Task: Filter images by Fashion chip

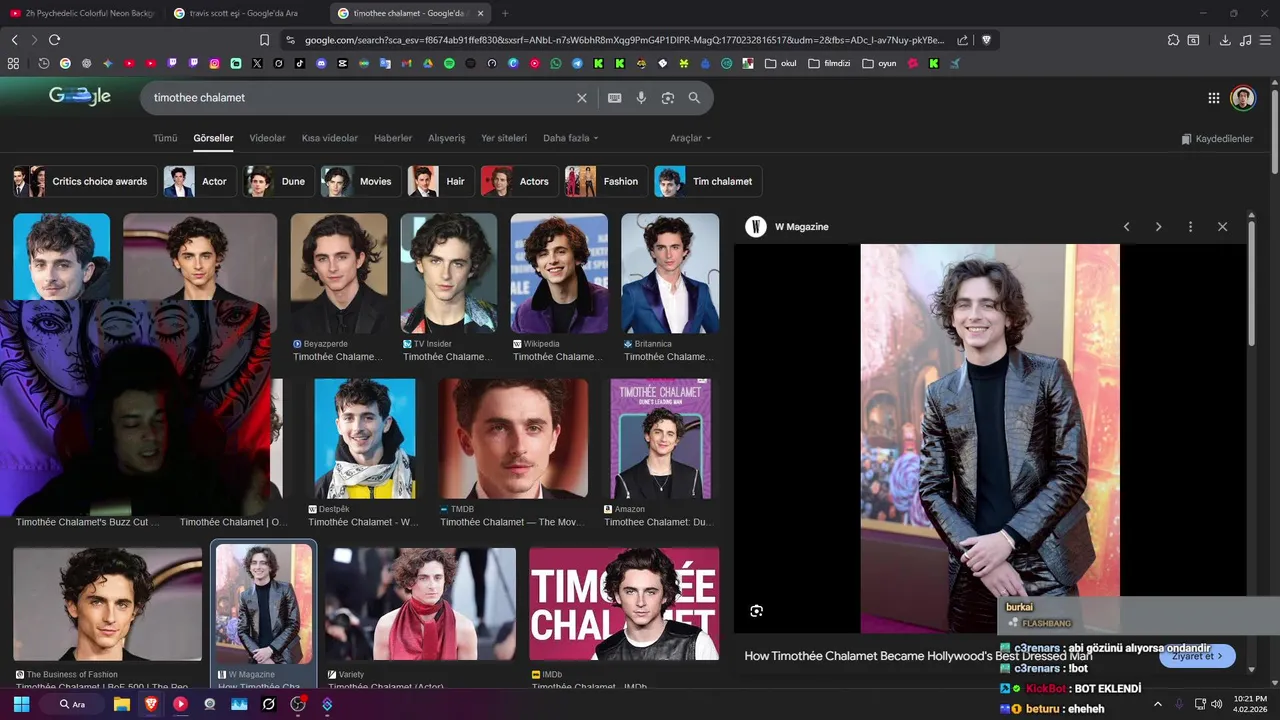Action: click(x=606, y=181)
